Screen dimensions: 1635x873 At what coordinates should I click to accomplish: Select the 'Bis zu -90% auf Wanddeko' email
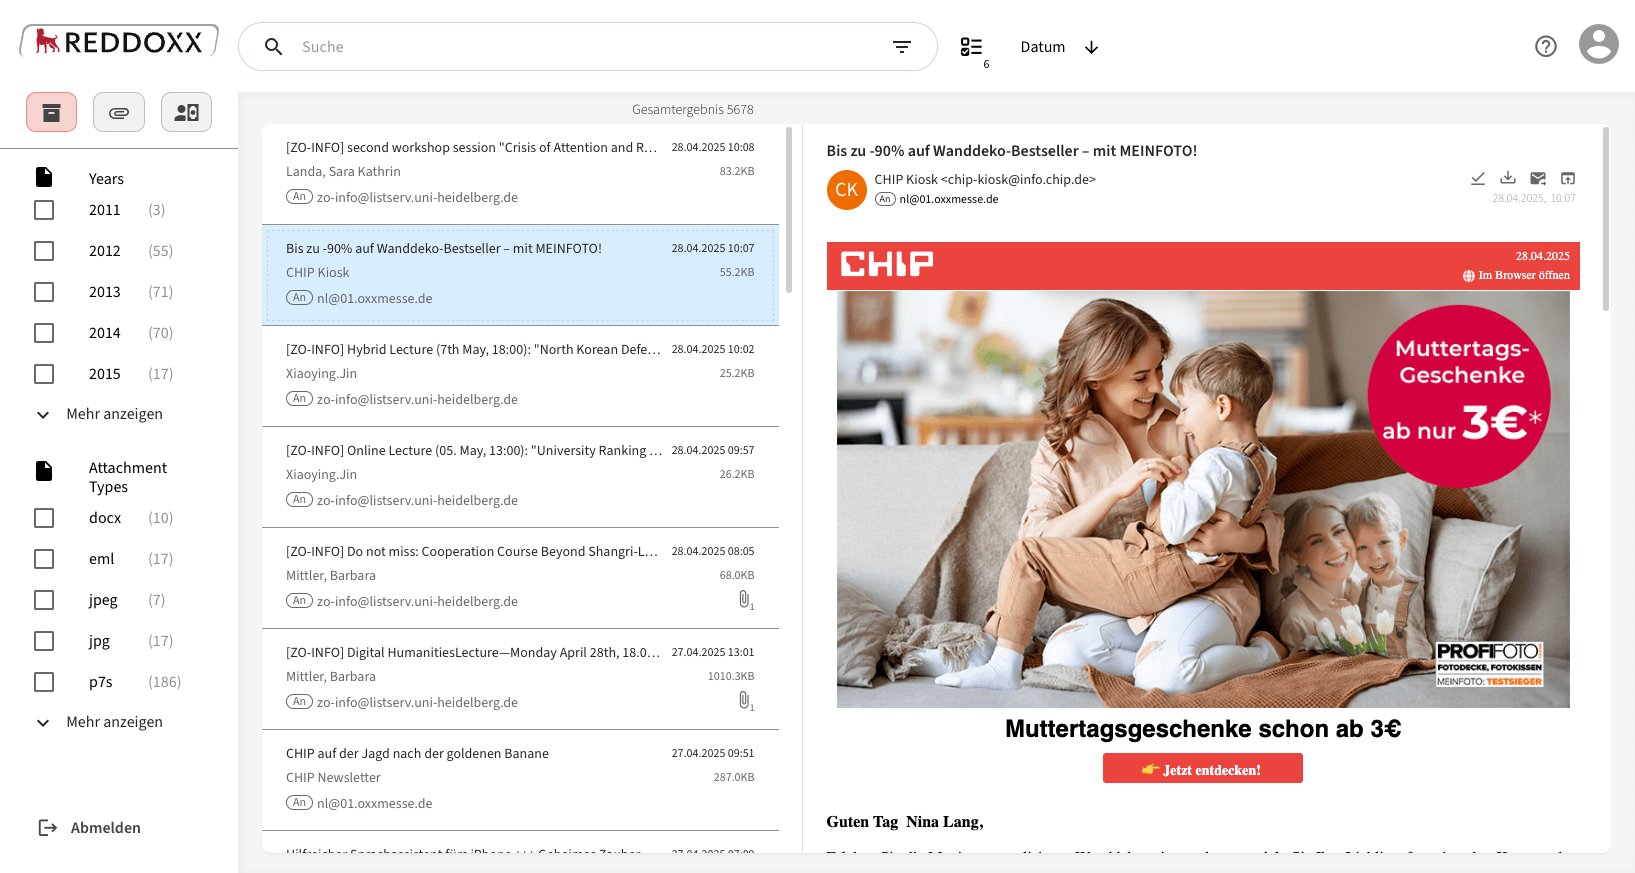coord(520,275)
